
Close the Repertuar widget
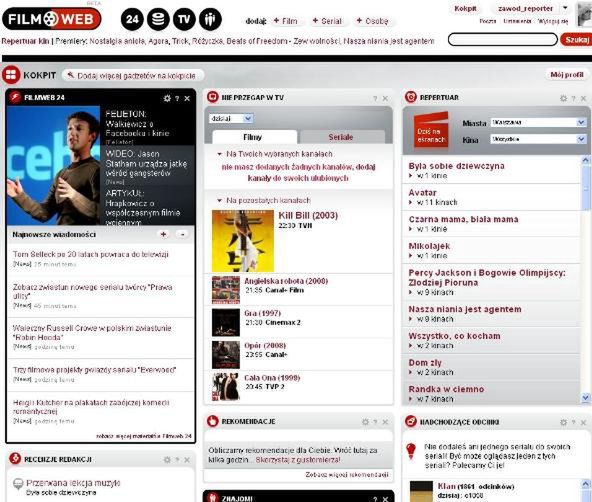583,99
